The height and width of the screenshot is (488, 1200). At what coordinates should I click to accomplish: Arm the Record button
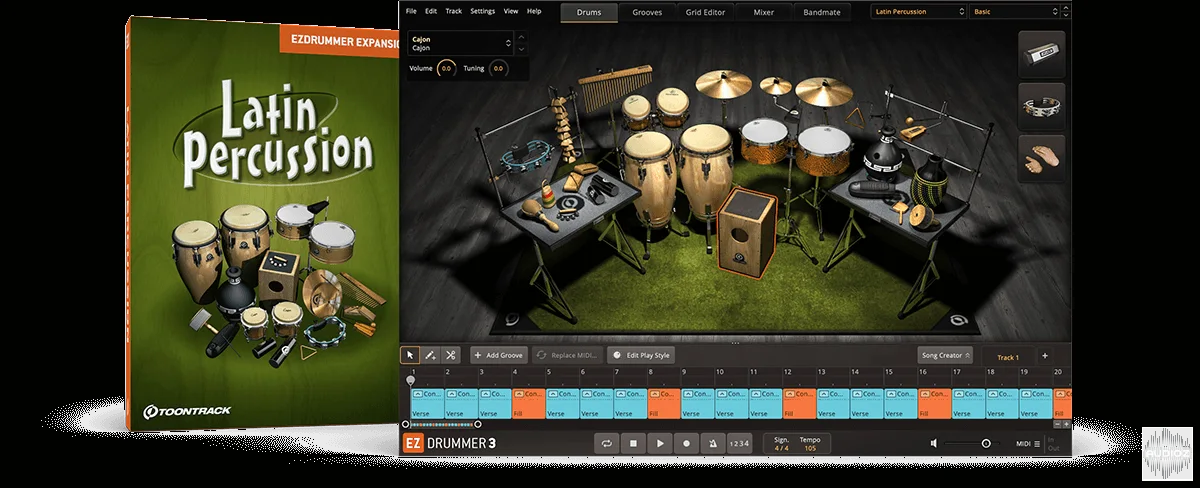tap(686, 443)
